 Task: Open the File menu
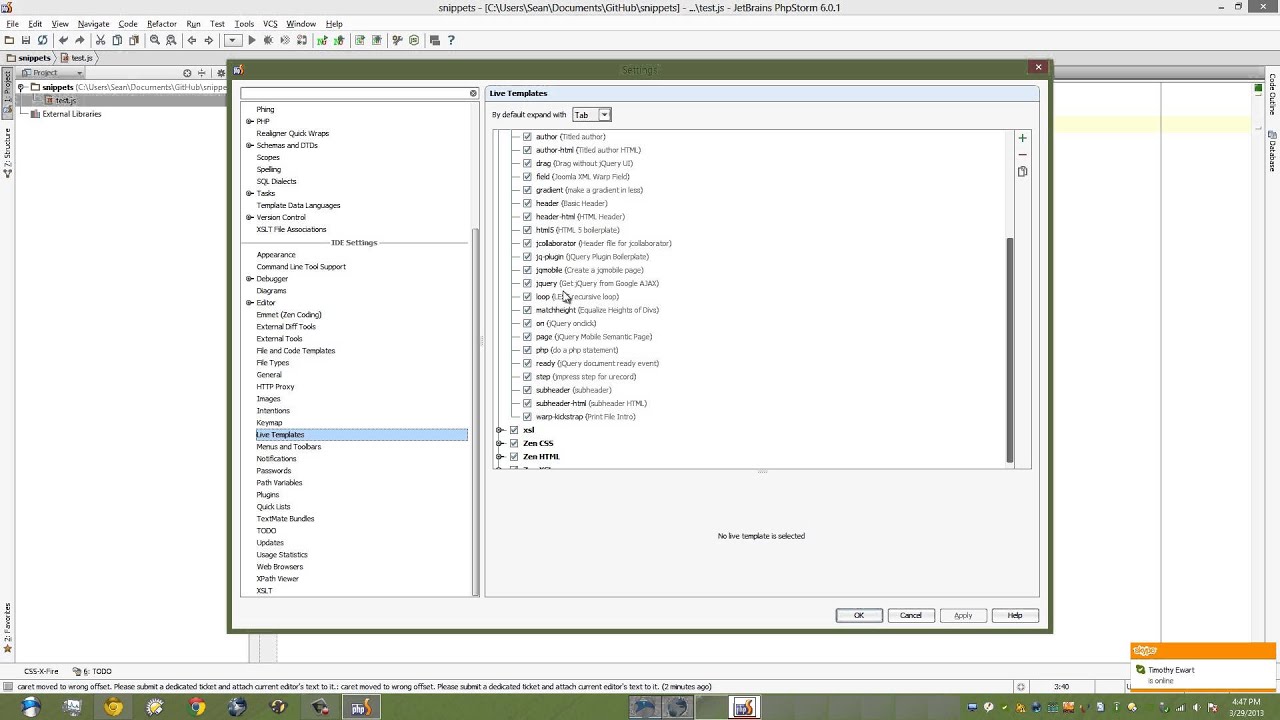pos(12,24)
